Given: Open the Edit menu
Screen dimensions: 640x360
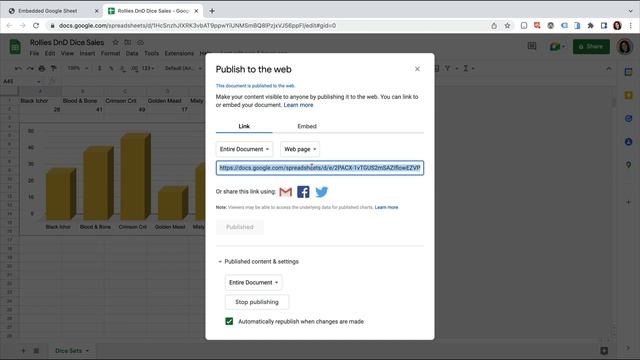Looking at the screenshot, I should coord(50,53).
